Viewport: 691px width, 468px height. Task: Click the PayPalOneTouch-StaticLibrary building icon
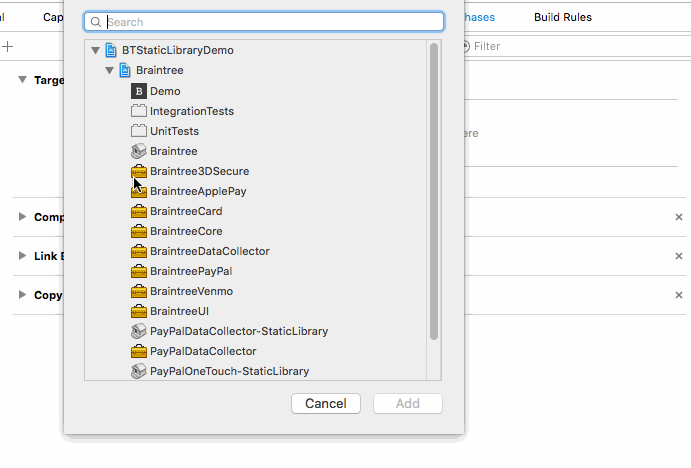[139, 371]
